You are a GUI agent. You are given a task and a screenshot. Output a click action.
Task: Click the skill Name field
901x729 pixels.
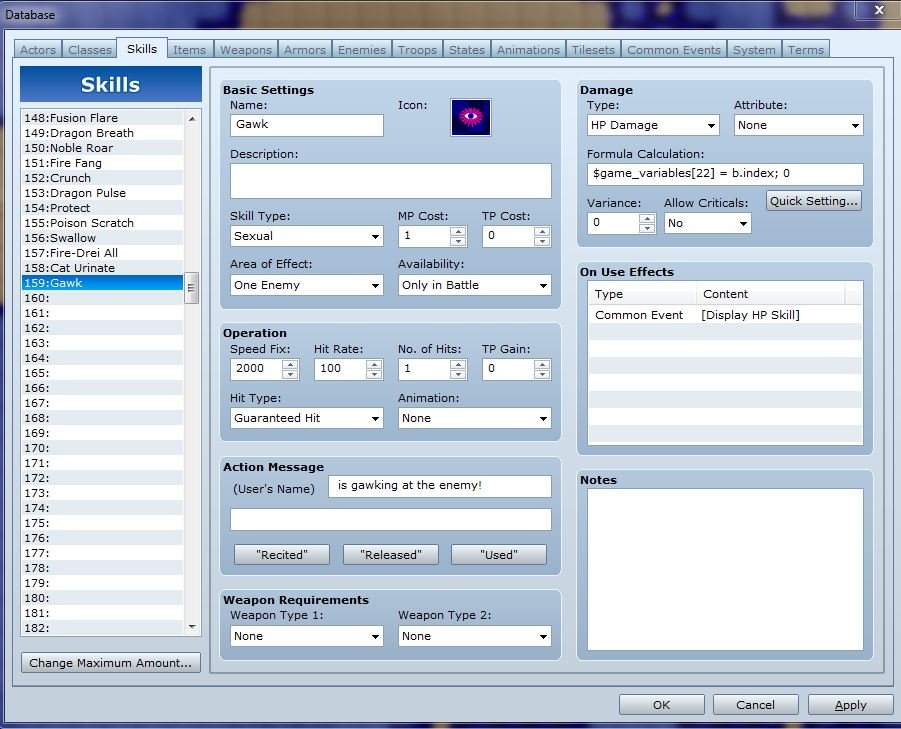pyautogui.click(x=307, y=125)
